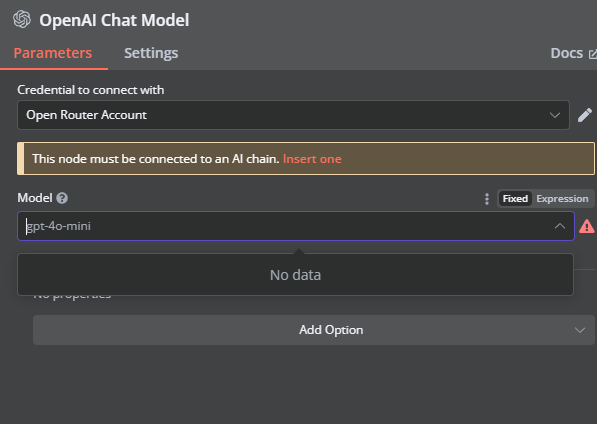Click the OpenAI logo icon in header
Viewport: 597px width, 424px height.
(x=22, y=19)
